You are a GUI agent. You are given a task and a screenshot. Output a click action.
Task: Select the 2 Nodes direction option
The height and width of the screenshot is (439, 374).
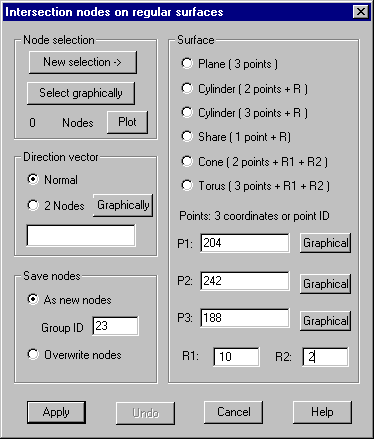tap(56, 206)
